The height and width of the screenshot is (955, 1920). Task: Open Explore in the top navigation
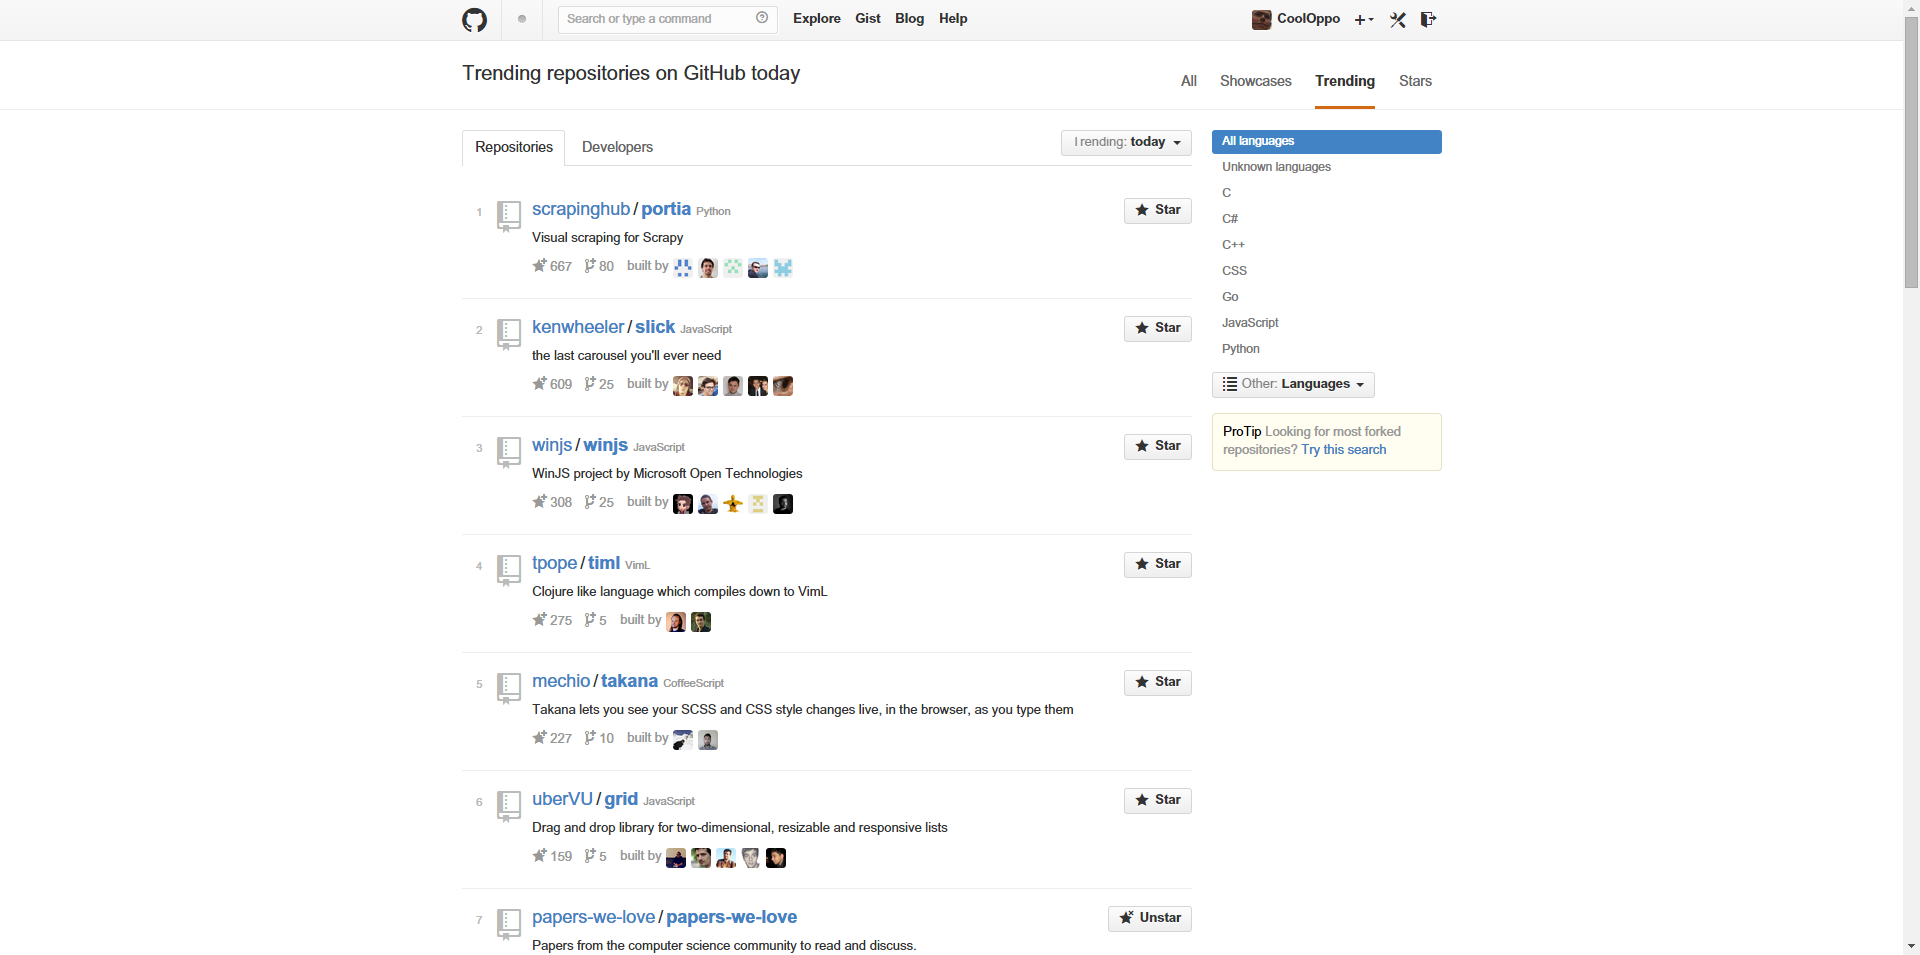[817, 19]
